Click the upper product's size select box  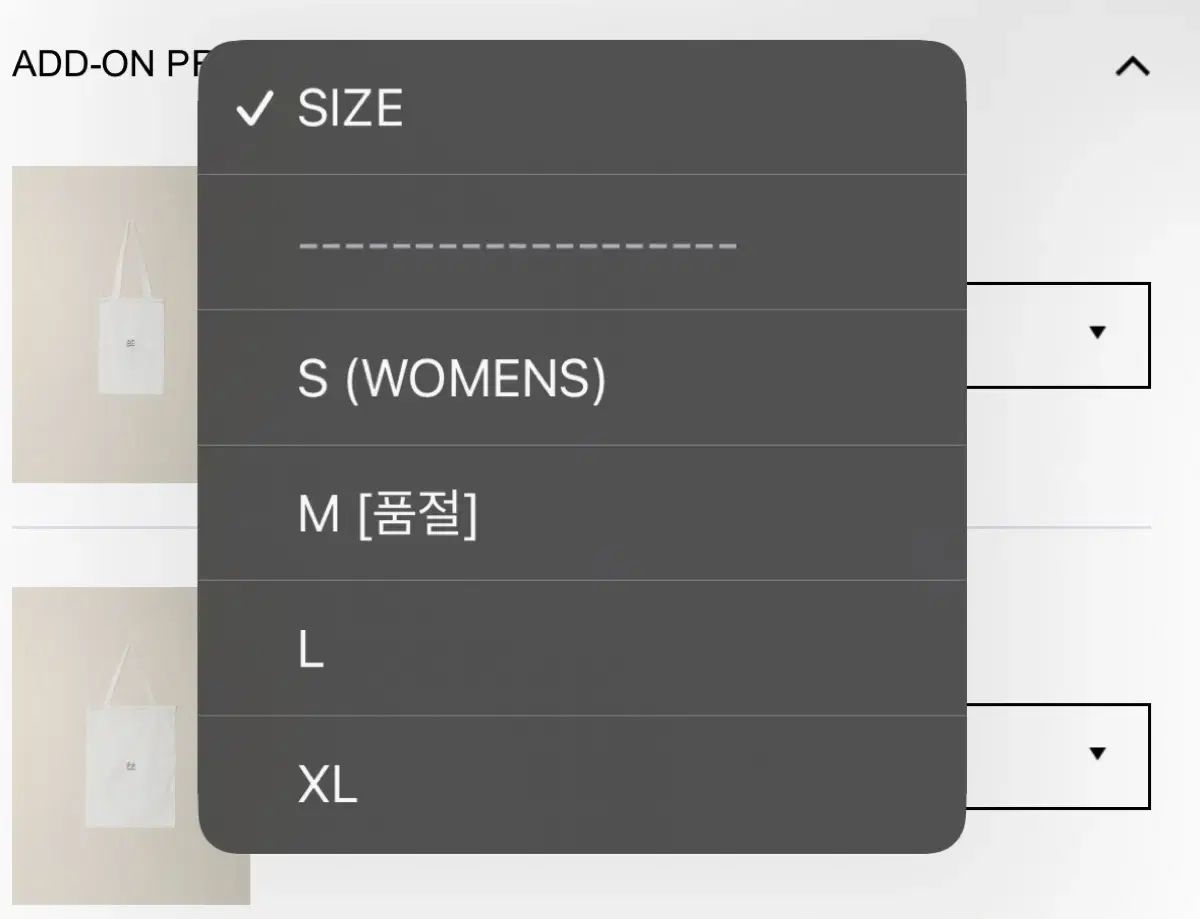[1050, 335]
